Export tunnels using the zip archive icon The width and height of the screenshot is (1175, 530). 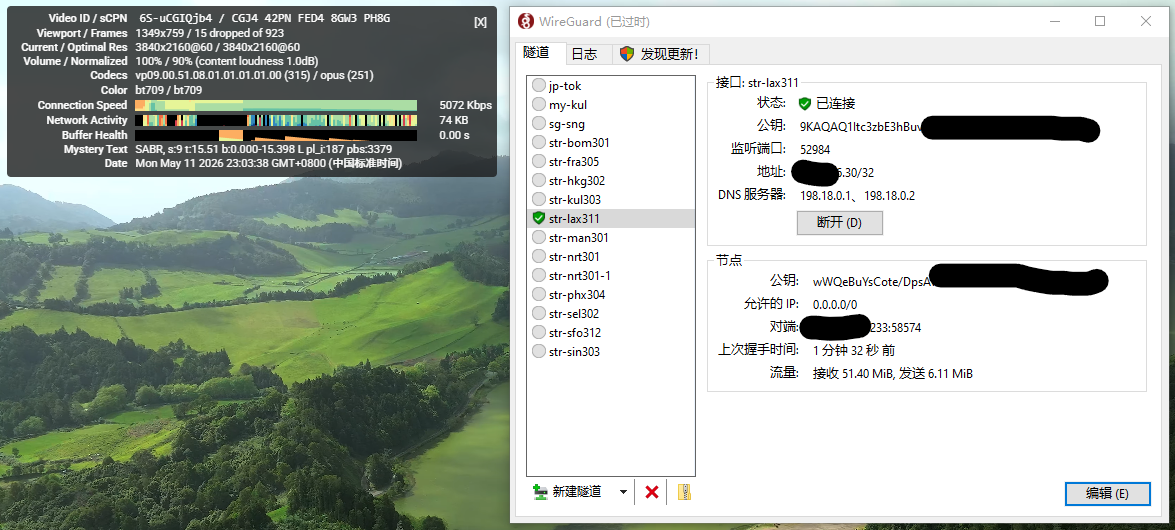[684, 492]
